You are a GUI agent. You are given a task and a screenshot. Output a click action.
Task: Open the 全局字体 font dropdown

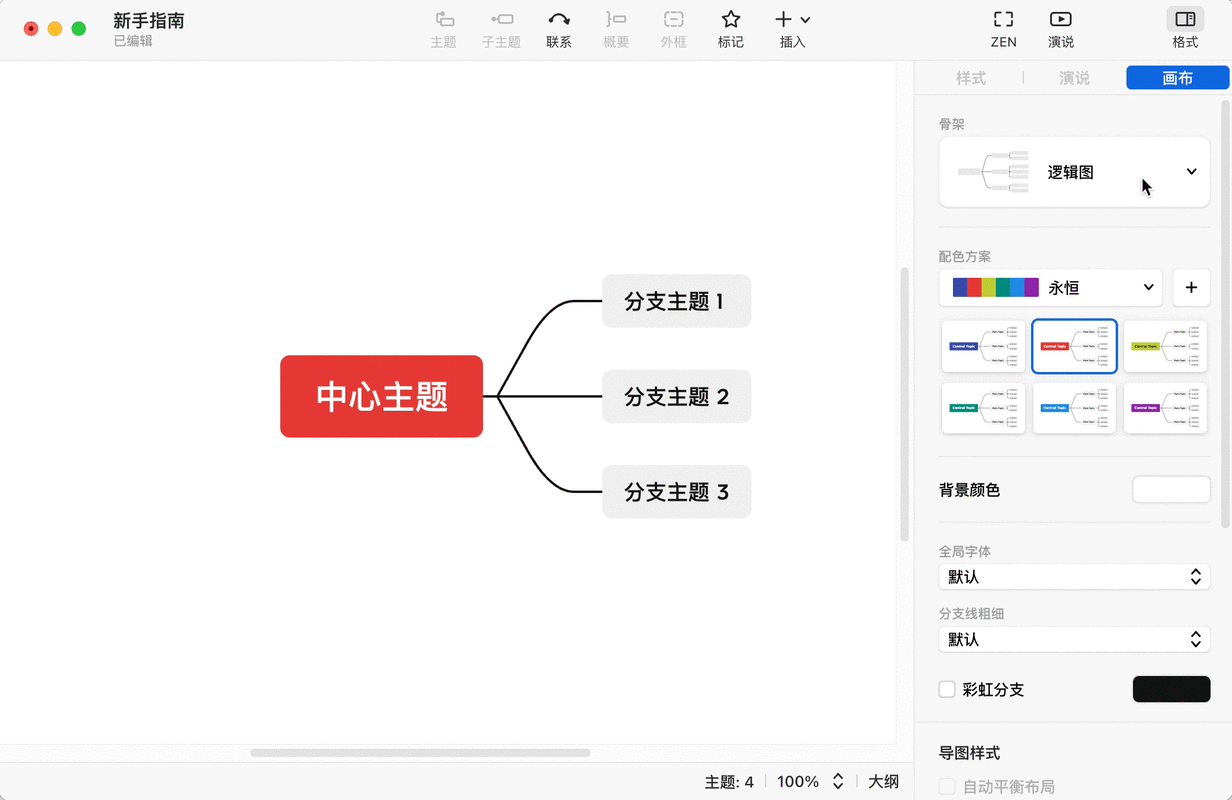[1074, 577]
